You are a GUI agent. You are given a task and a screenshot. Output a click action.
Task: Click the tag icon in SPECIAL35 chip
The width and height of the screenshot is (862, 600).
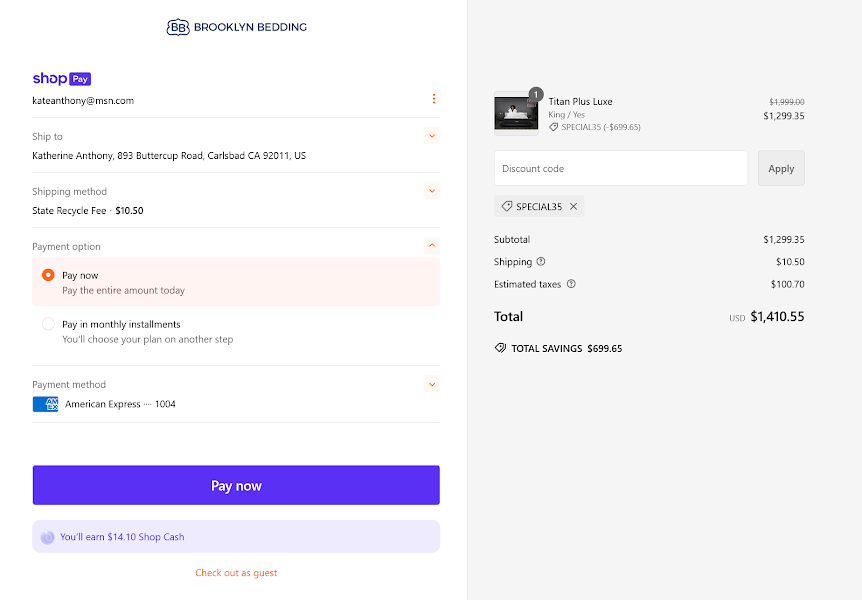(507, 206)
